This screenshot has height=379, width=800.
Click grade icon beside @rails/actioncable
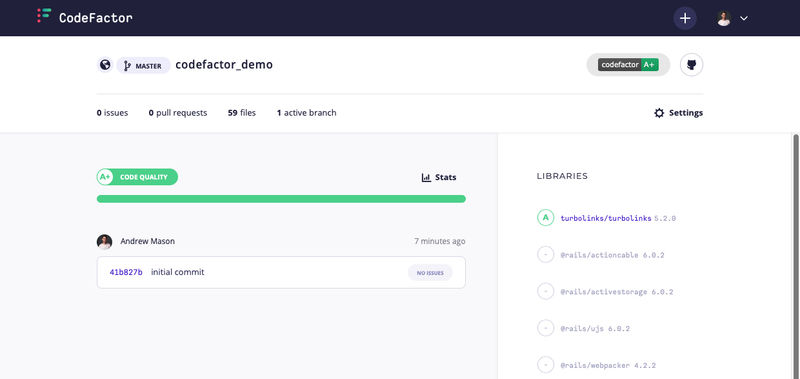click(x=545, y=255)
